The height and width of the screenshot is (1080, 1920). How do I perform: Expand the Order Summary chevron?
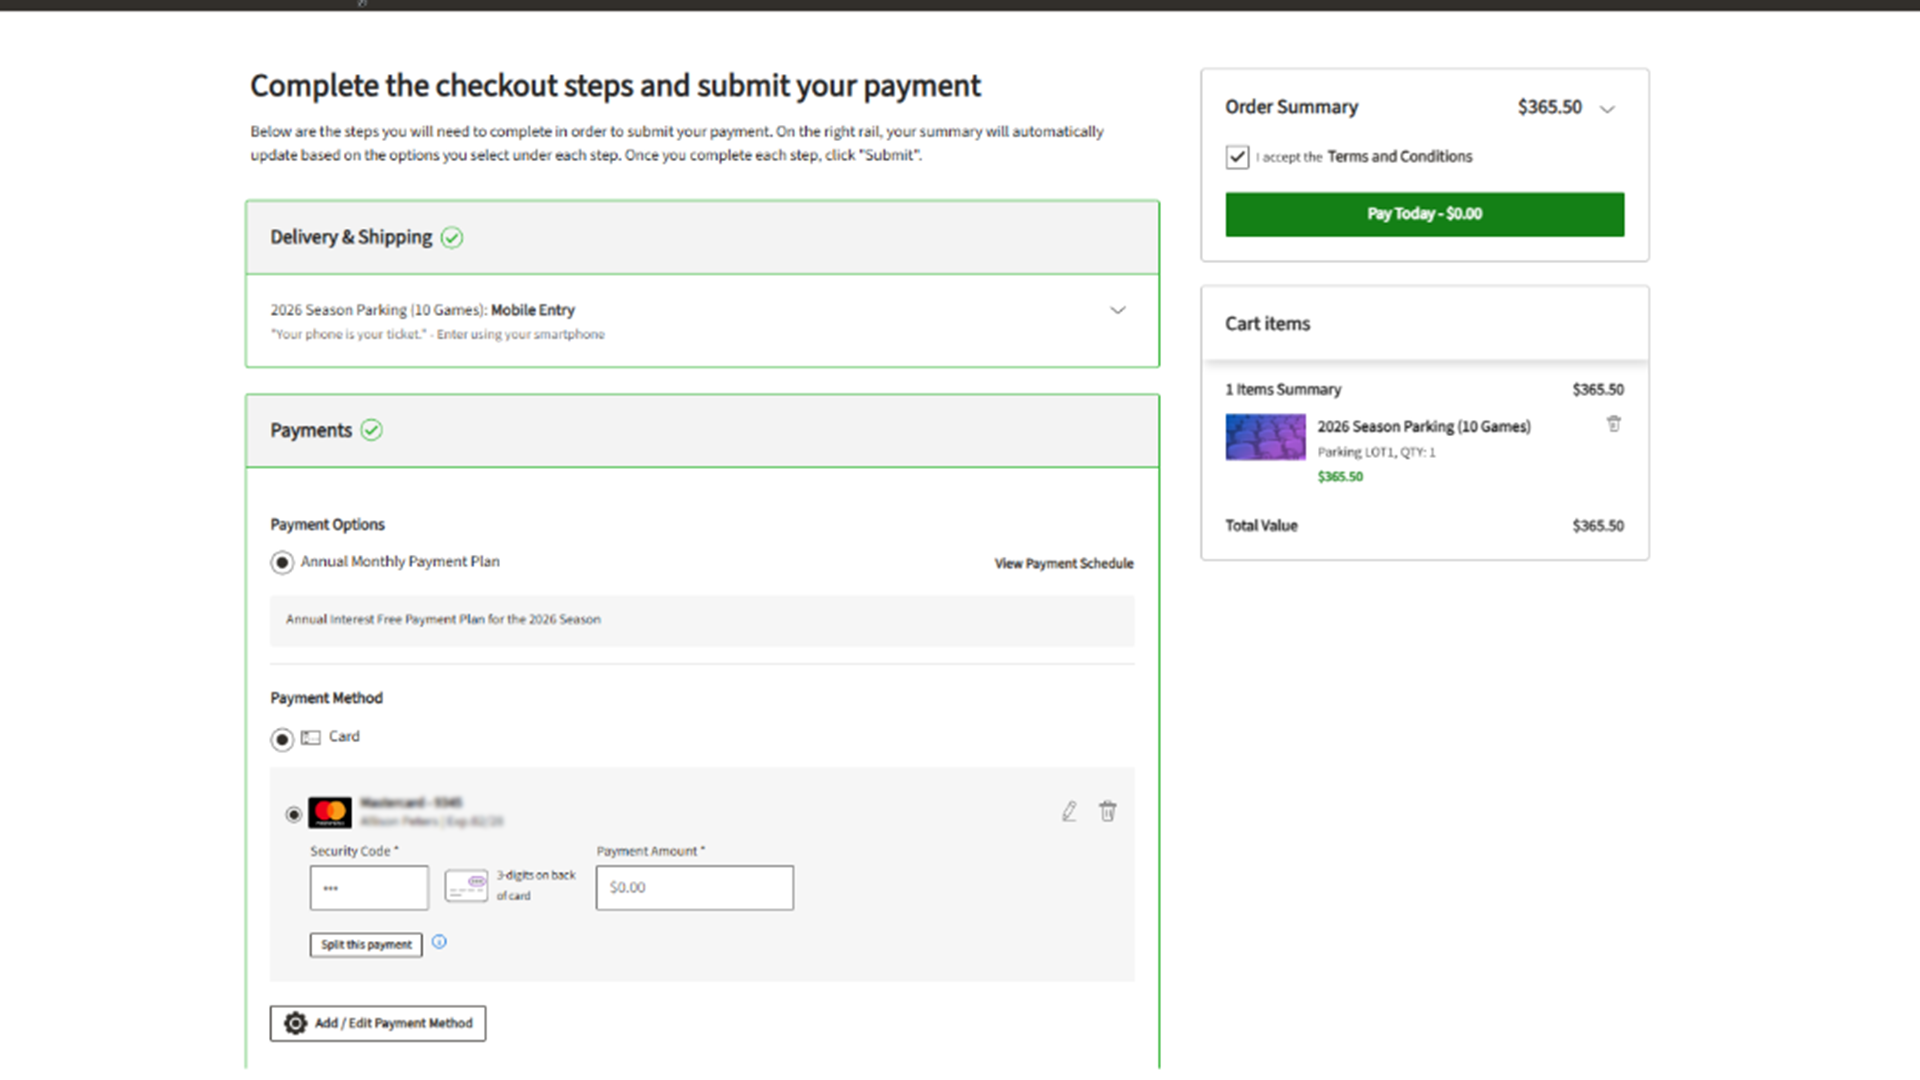click(x=1607, y=109)
